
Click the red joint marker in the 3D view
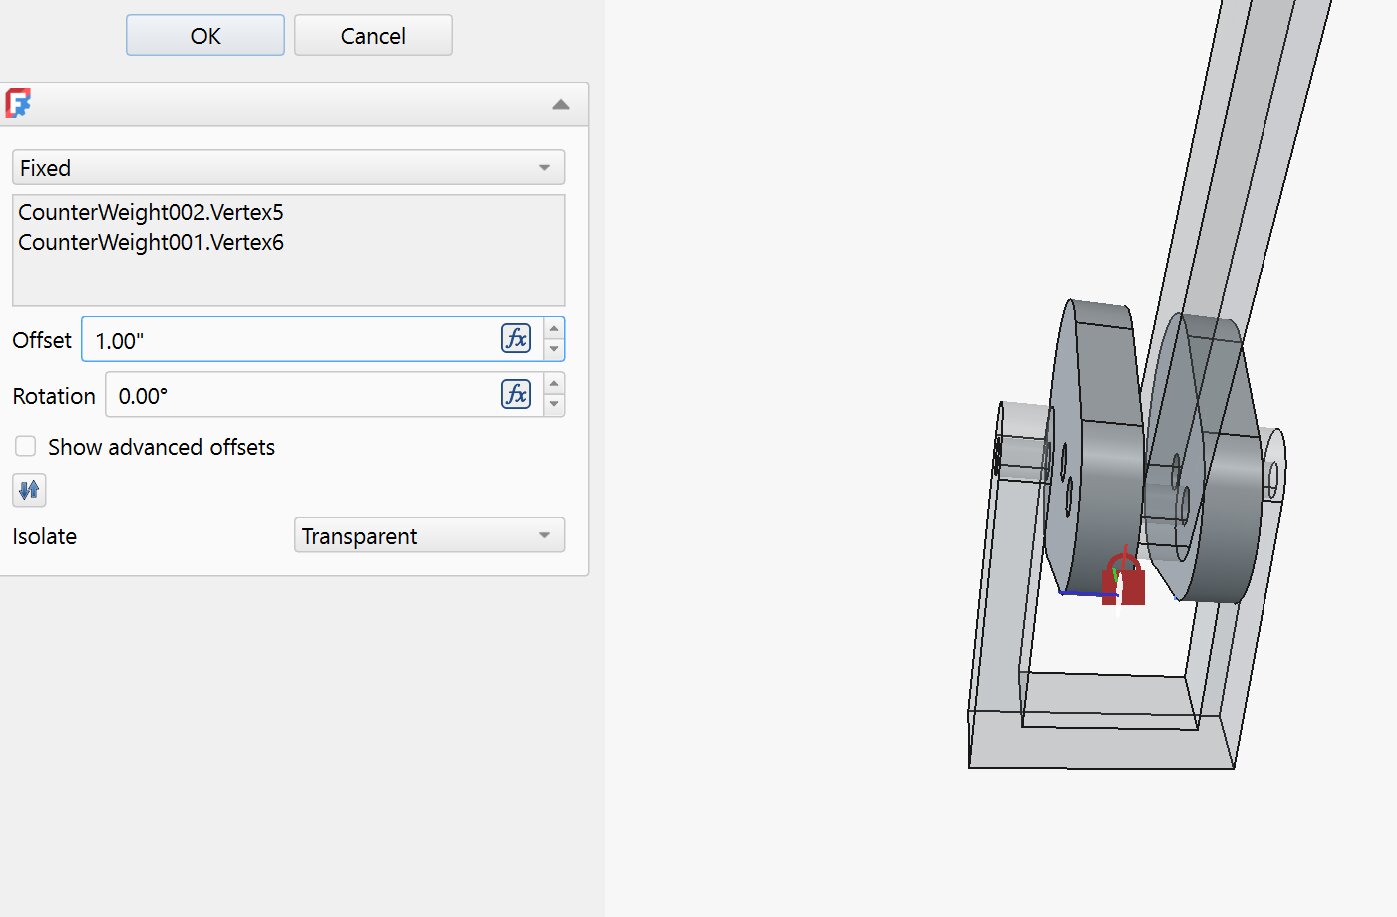click(x=1124, y=579)
